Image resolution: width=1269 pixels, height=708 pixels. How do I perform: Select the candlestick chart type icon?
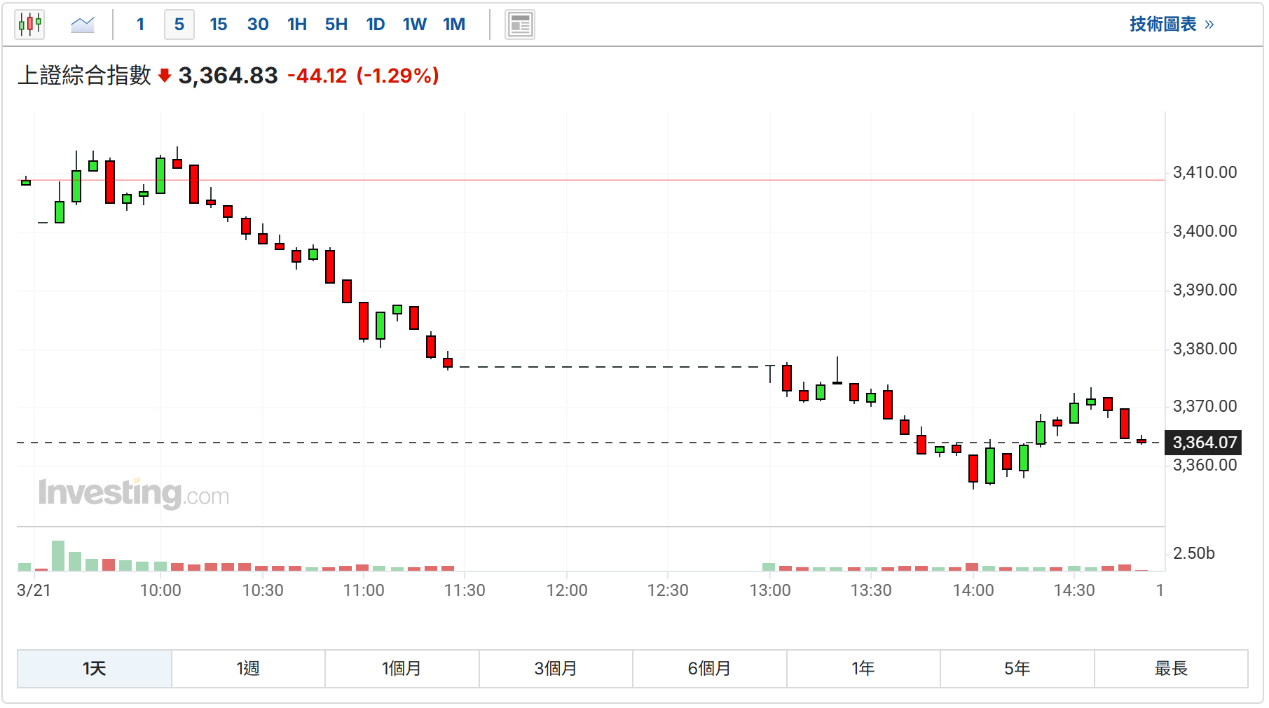coord(29,24)
